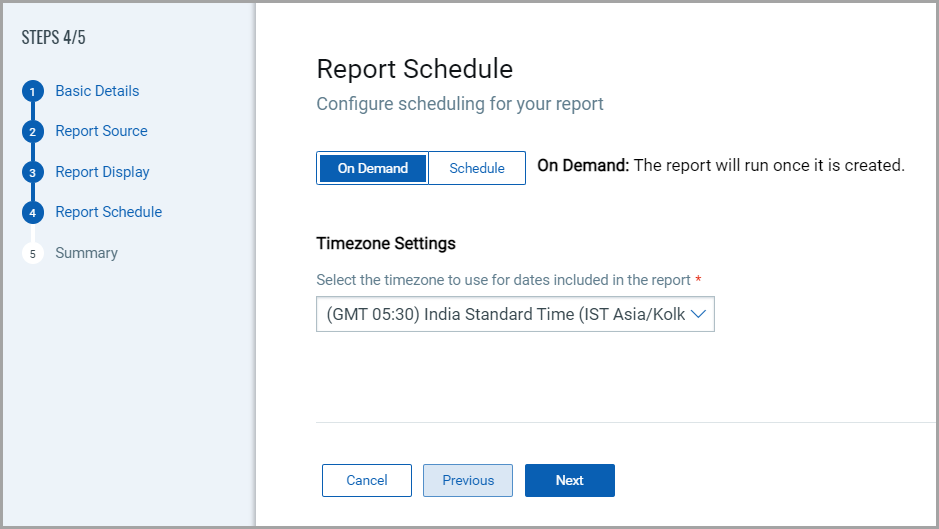Switch to Schedule mode
Screen dimensions: 939x529
click(x=477, y=169)
